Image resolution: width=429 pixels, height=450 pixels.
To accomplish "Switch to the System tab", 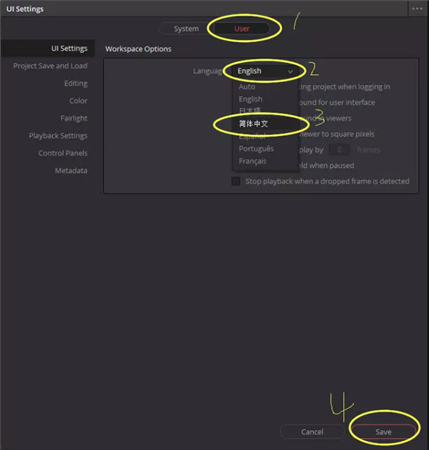I will click(186, 29).
